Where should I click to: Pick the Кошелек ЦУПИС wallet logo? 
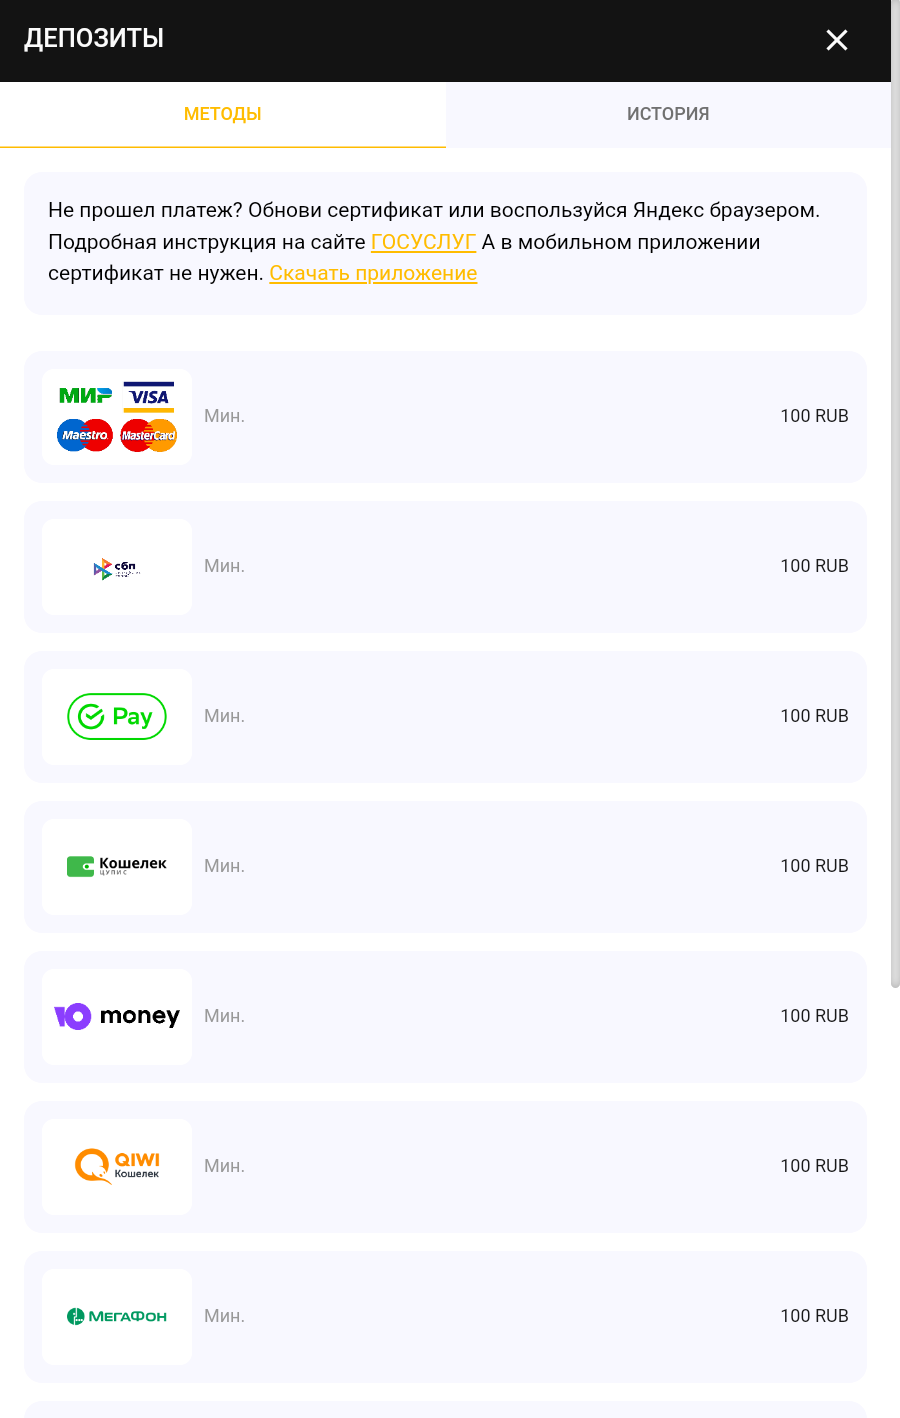coord(117,867)
